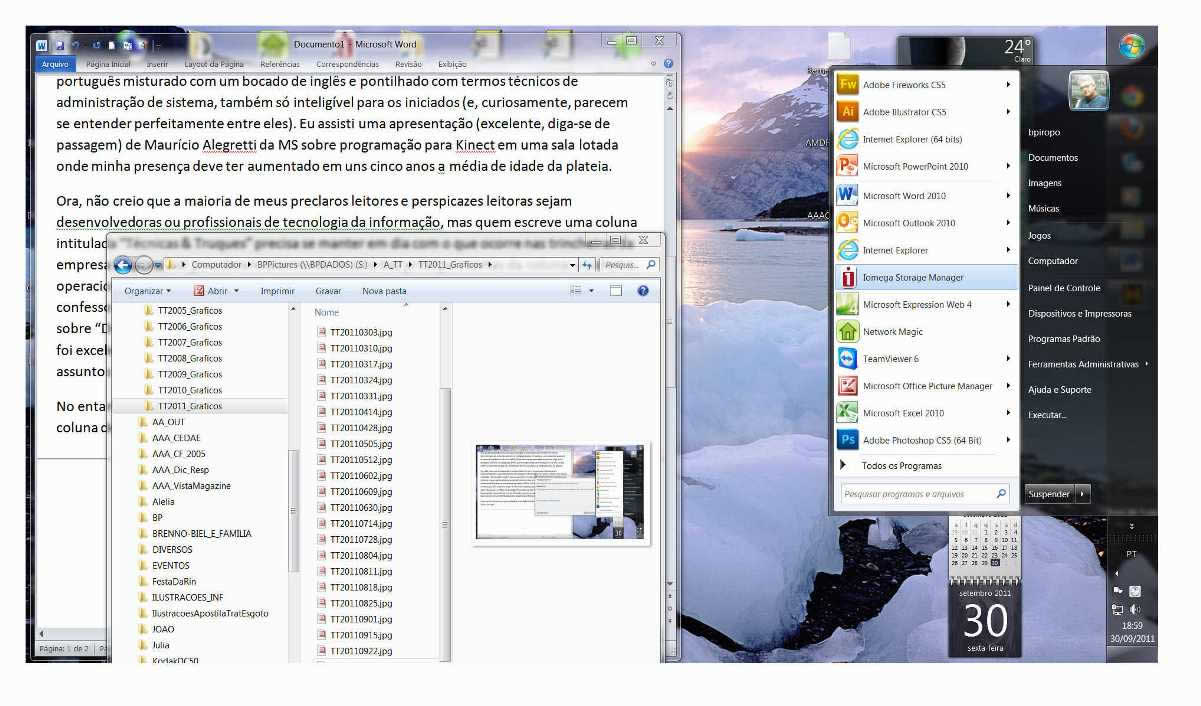The image size is (1201, 706).
Task: Open the Arquivo tab in Word
Action: (x=54, y=64)
